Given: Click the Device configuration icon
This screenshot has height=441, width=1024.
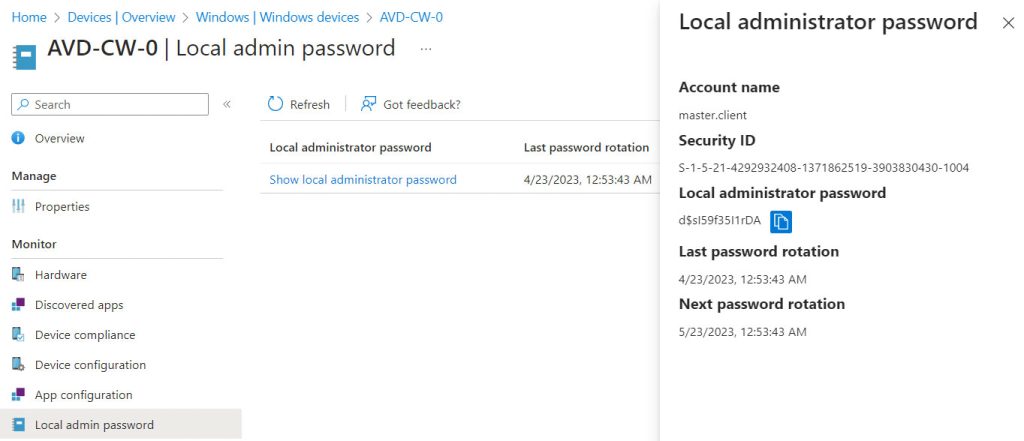Looking at the screenshot, I should coord(18,365).
